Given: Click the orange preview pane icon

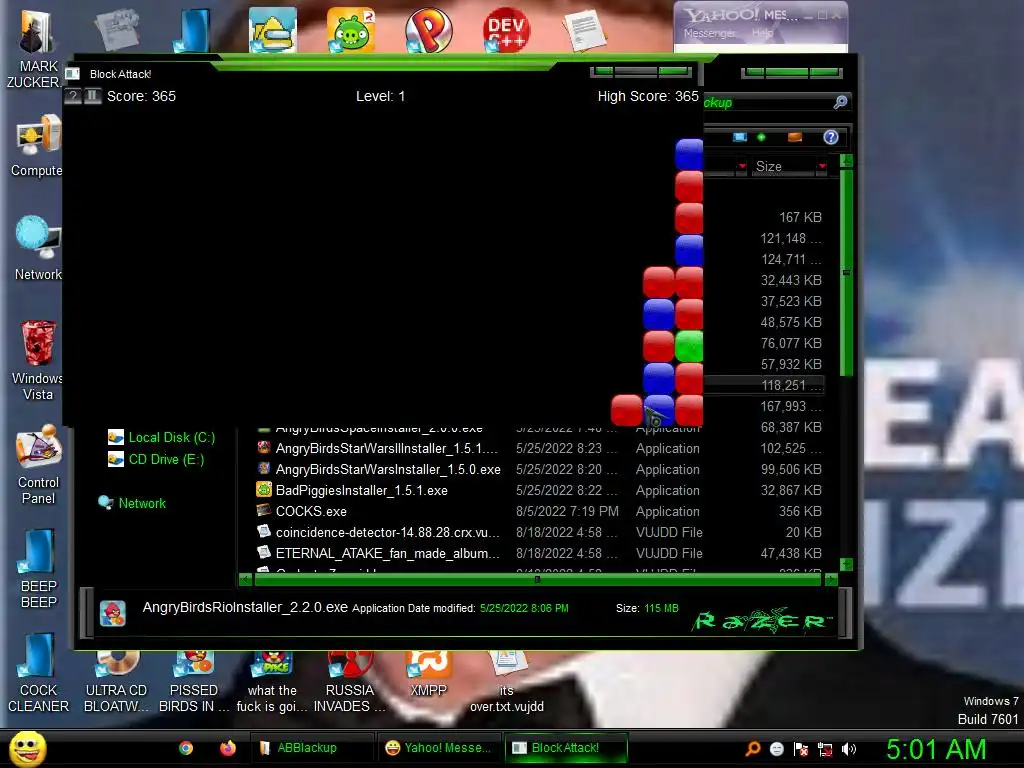Looking at the screenshot, I should click(795, 137).
